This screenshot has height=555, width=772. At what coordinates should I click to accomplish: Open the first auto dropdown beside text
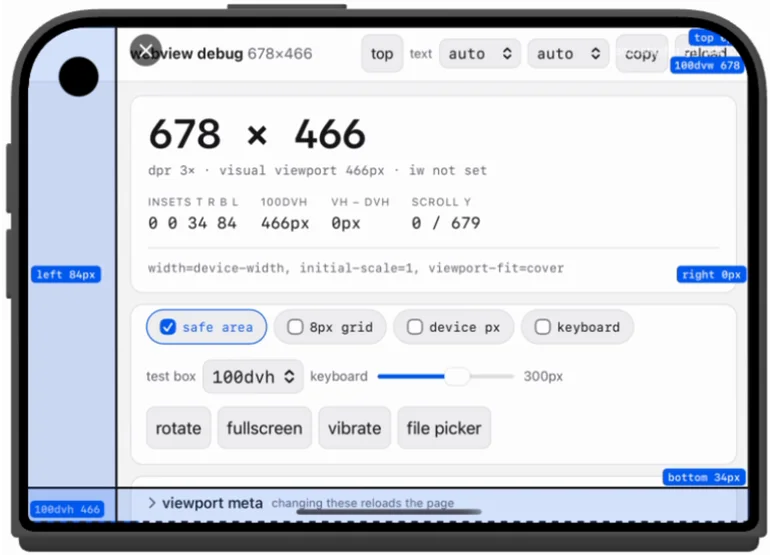tap(480, 54)
